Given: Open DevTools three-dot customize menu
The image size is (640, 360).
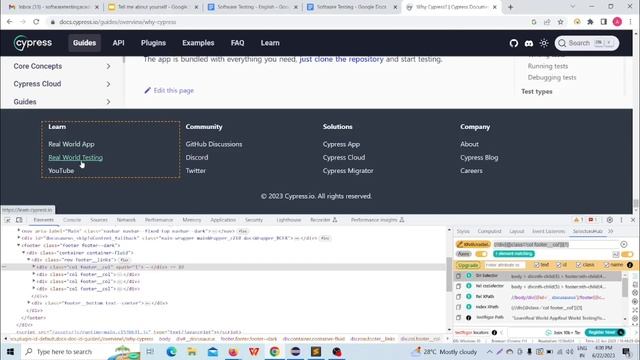Looking at the screenshot, I should 621,220.
